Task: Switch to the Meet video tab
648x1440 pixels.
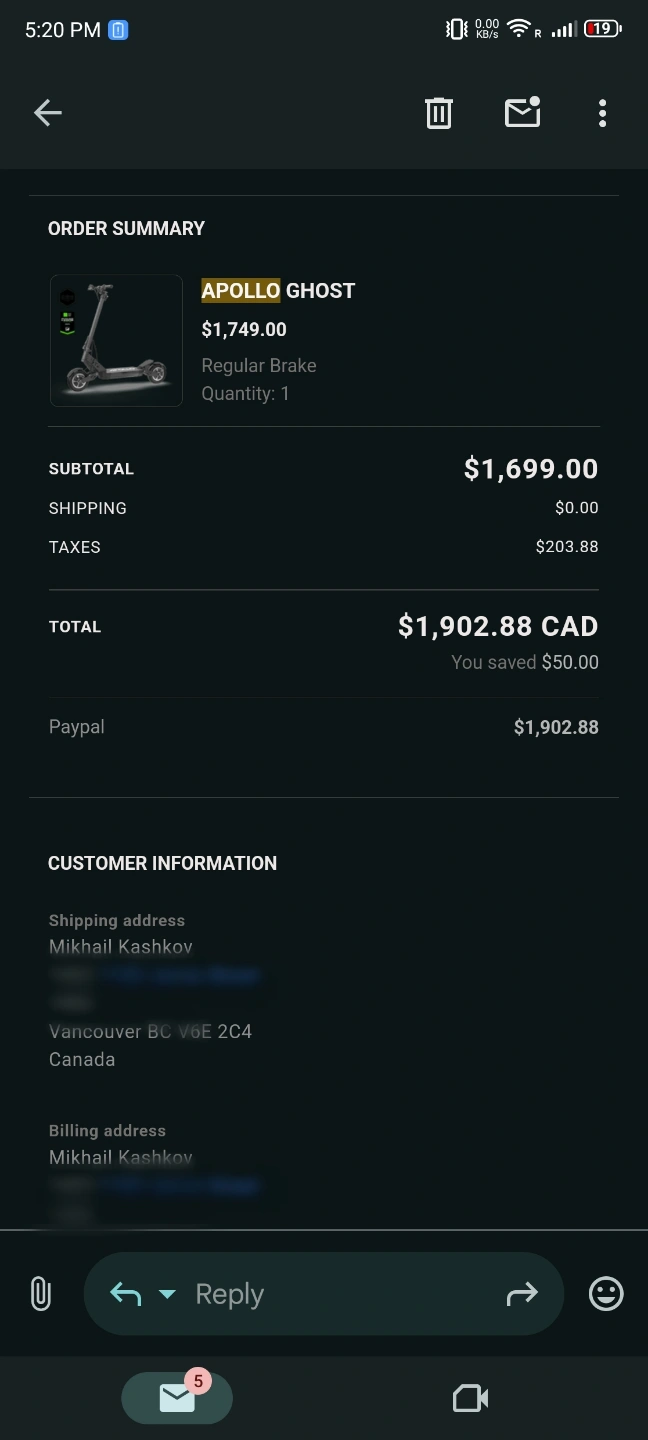Action: pyautogui.click(x=470, y=1397)
